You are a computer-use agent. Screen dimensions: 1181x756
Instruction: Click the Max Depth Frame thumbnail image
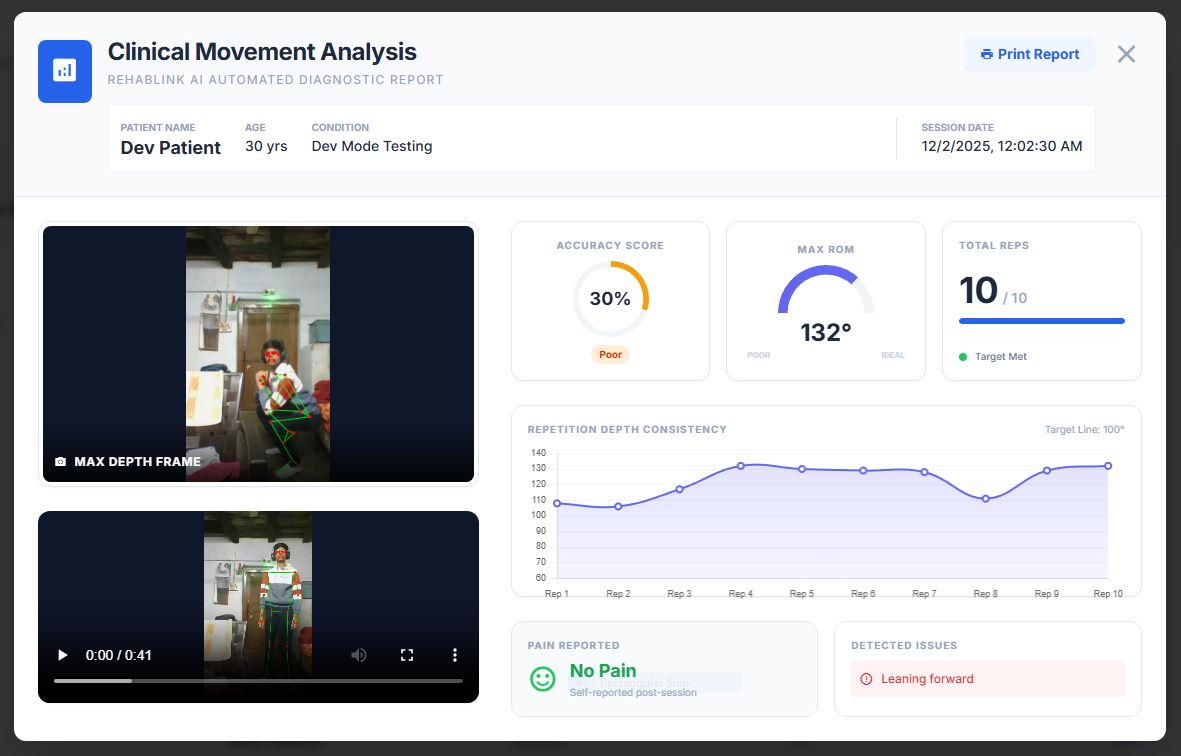258,353
